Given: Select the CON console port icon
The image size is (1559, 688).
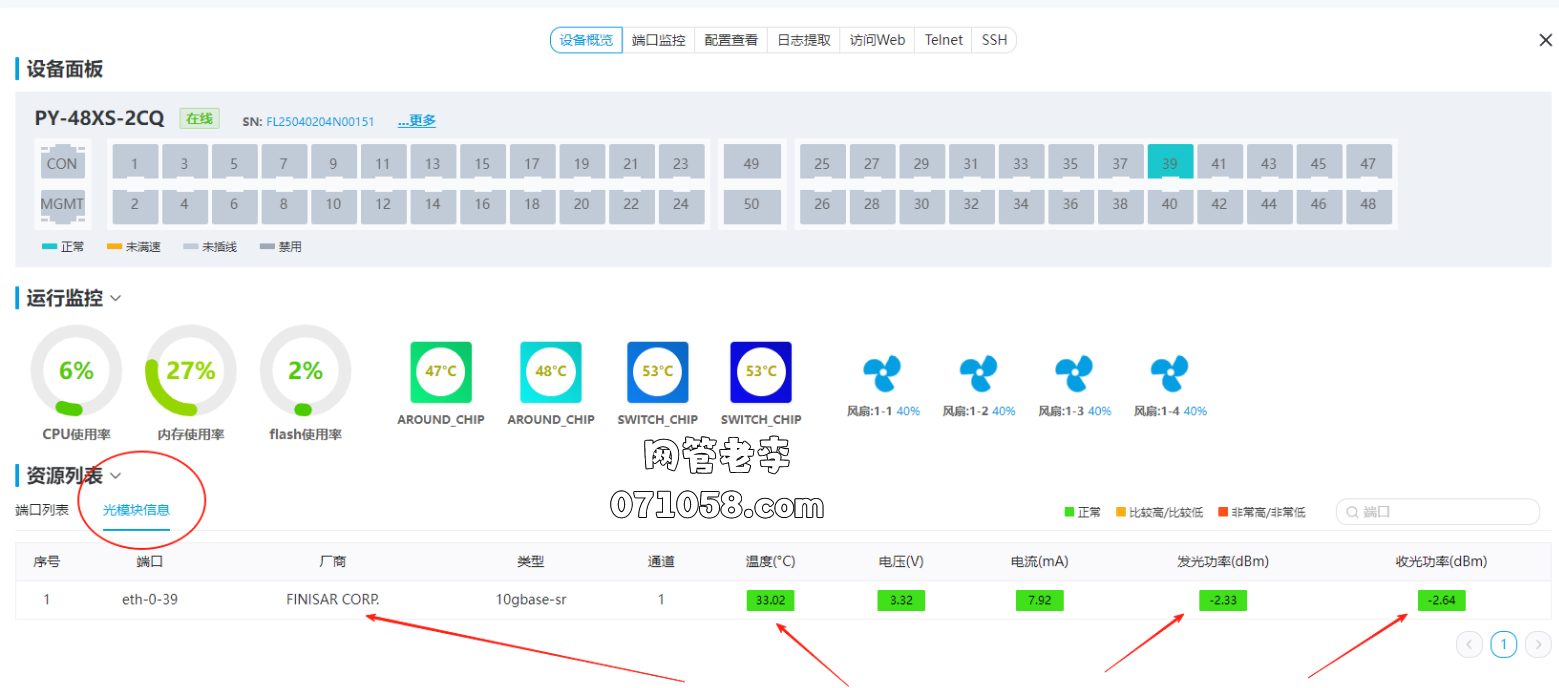Looking at the screenshot, I should pos(62,163).
